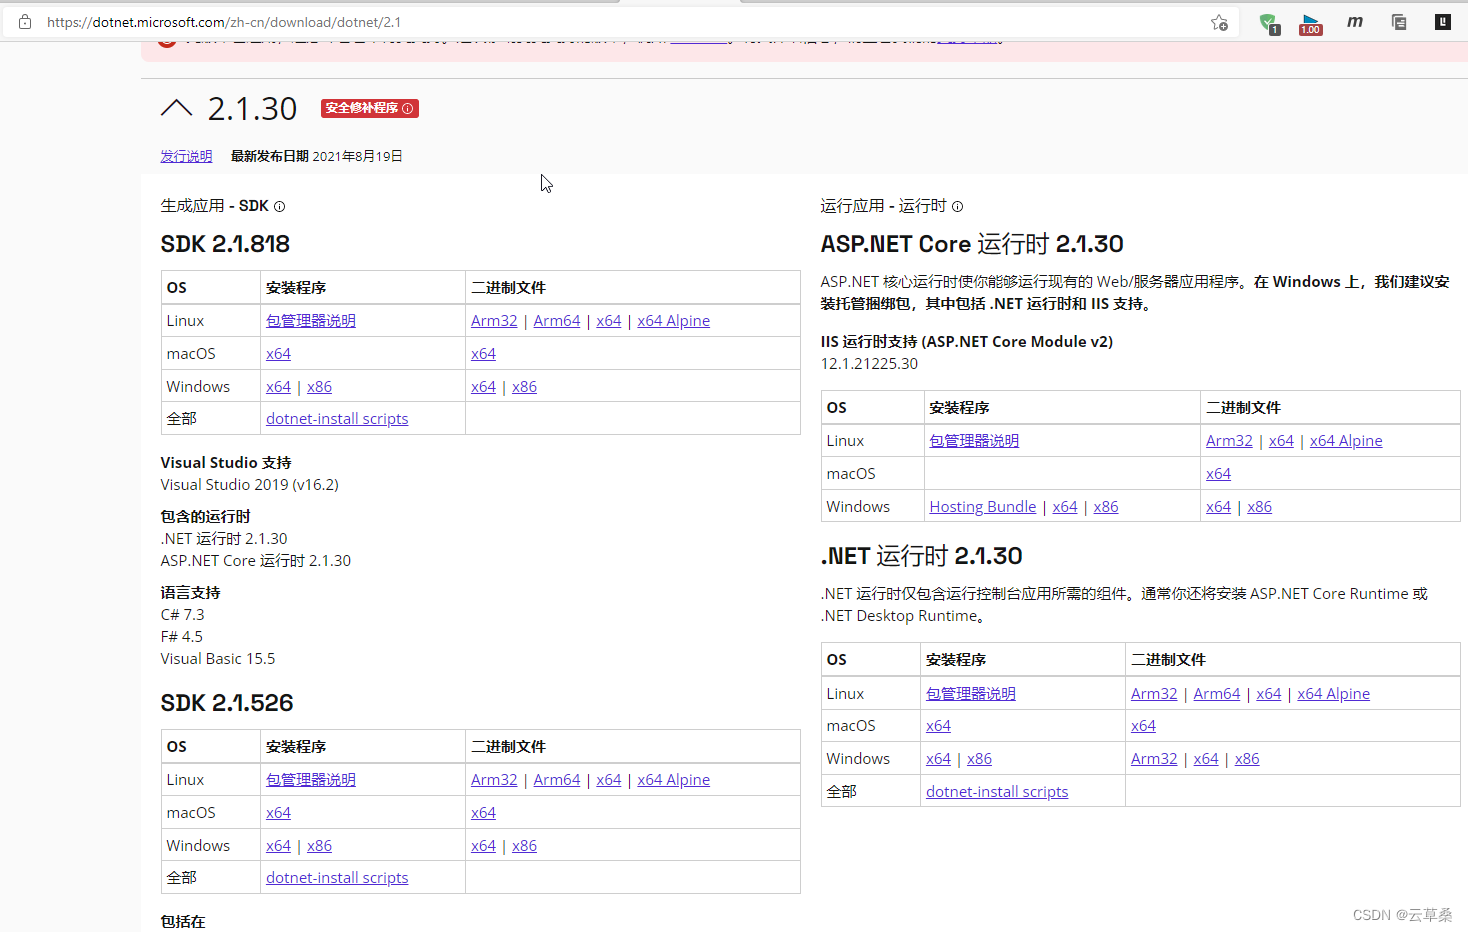Select 'Visual Studio 2019 (v16.2)' text
This screenshot has height=932, width=1468.
pyautogui.click(x=249, y=485)
